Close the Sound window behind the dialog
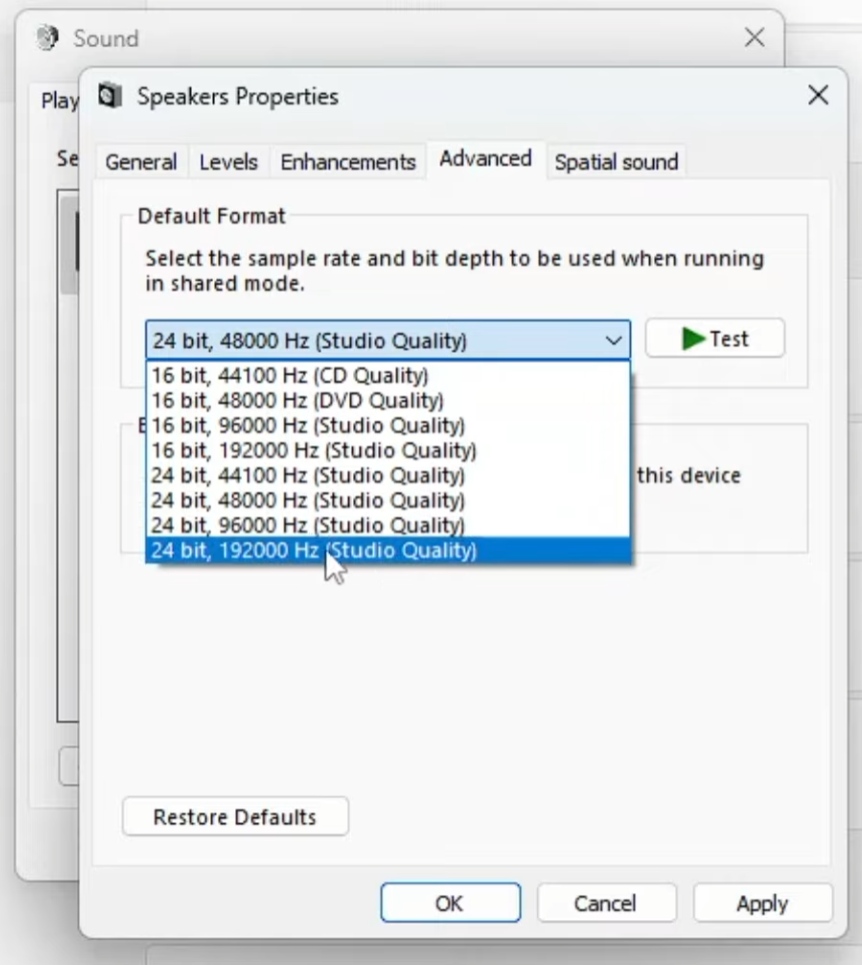The image size is (862, 965). (x=754, y=39)
